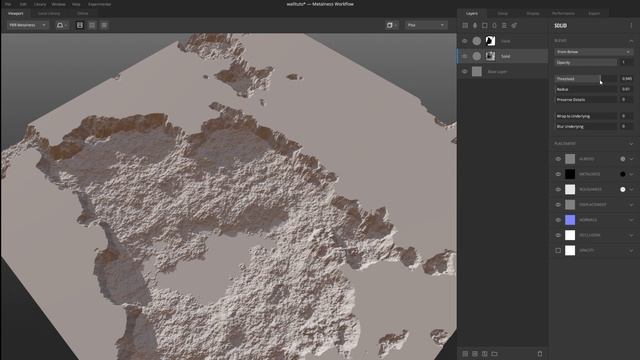This screenshot has width=640, height=360.
Task: Switch to the Local Library tab
Action: click(x=49, y=13)
